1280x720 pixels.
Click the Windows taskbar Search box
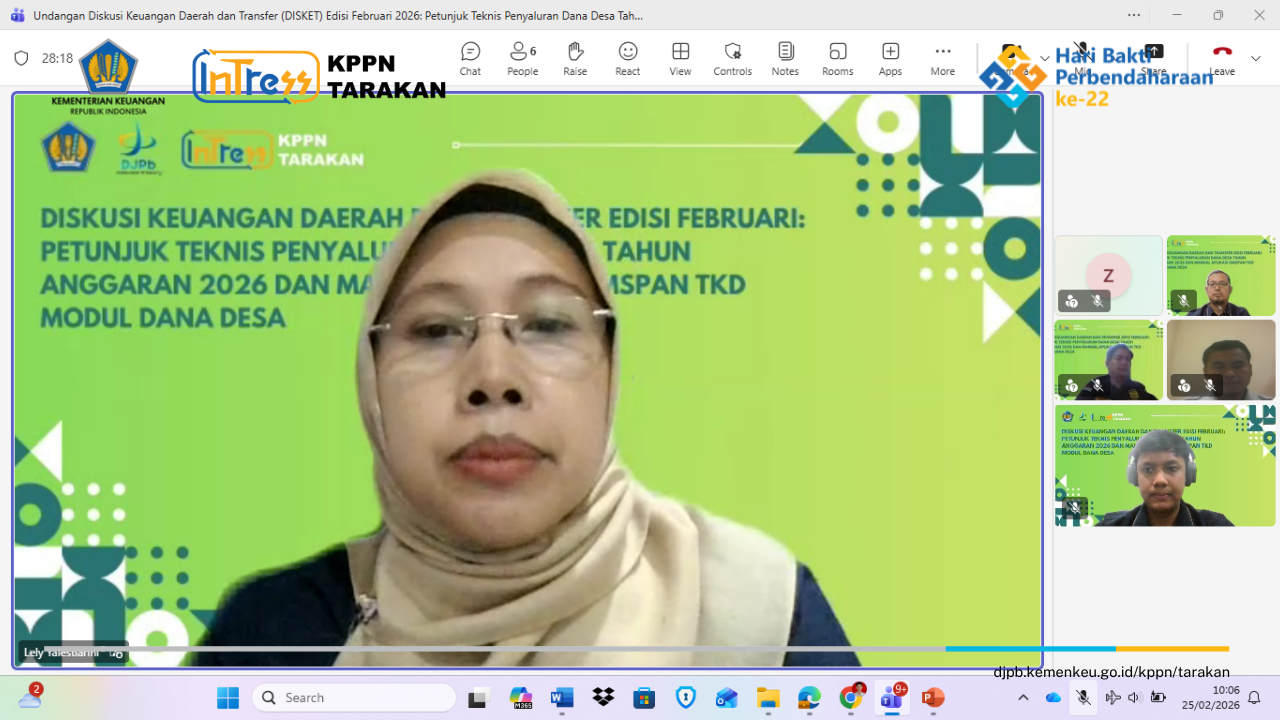pos(354,697)
